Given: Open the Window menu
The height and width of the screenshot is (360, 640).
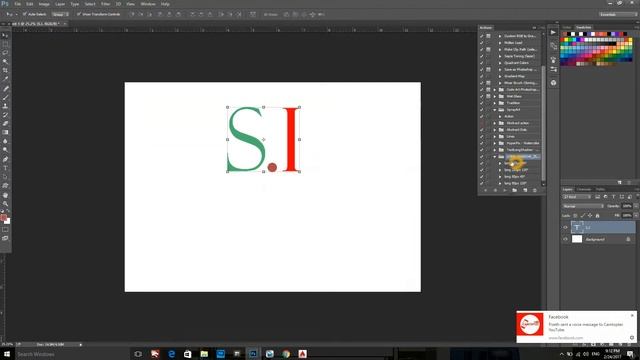Looking at the screenshot, I should click(148, 4).
